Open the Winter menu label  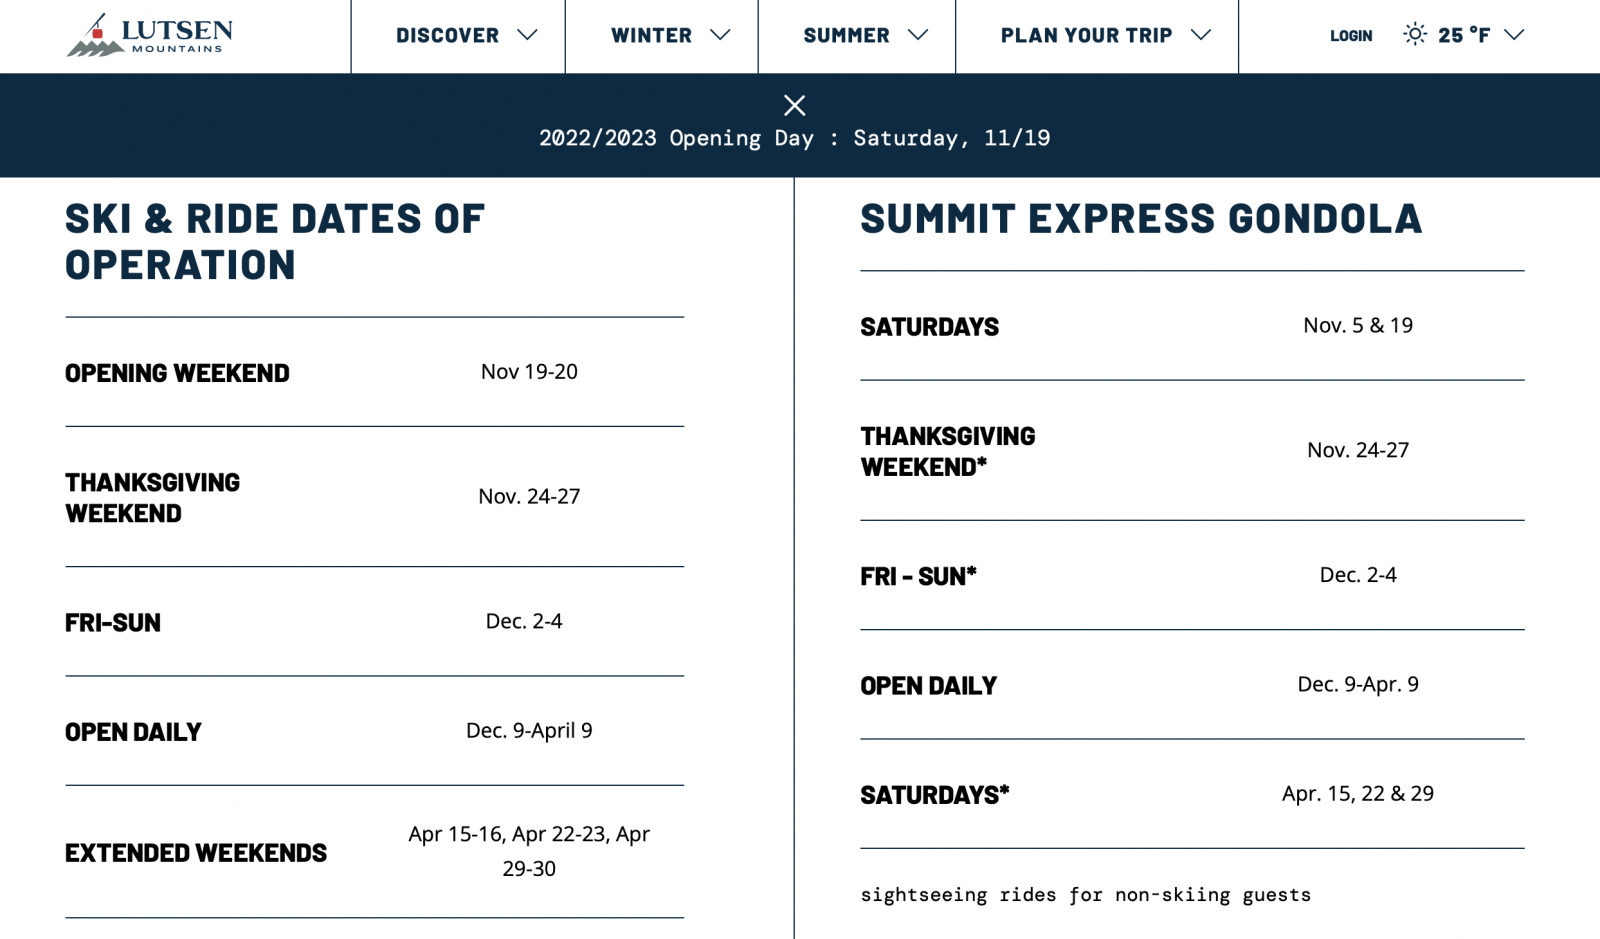pyautogui.click(x=651, y=36)
